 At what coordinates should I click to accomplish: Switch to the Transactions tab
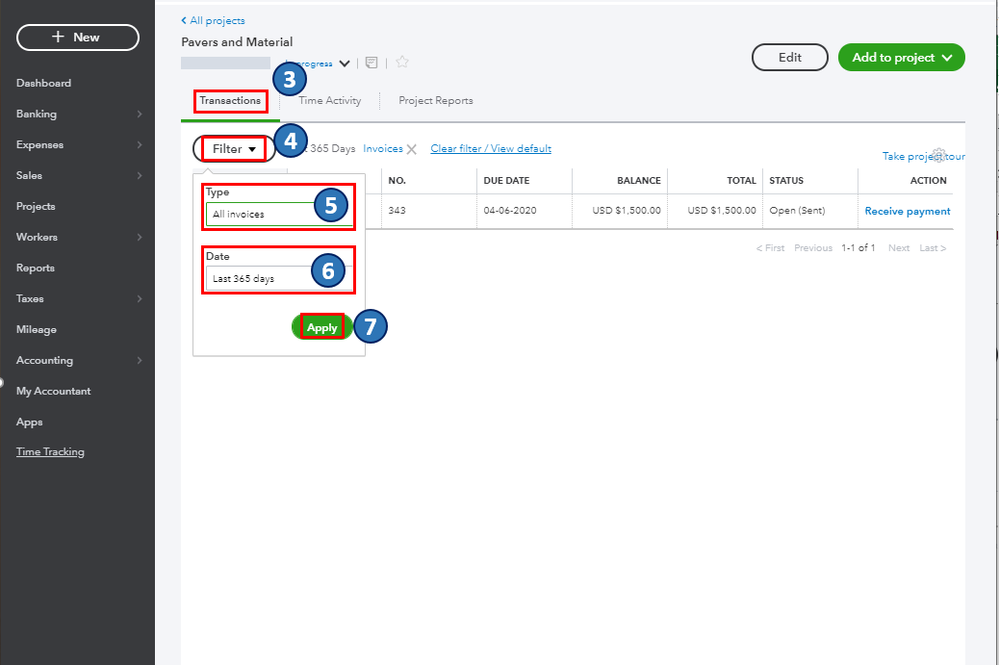(230, 101)
